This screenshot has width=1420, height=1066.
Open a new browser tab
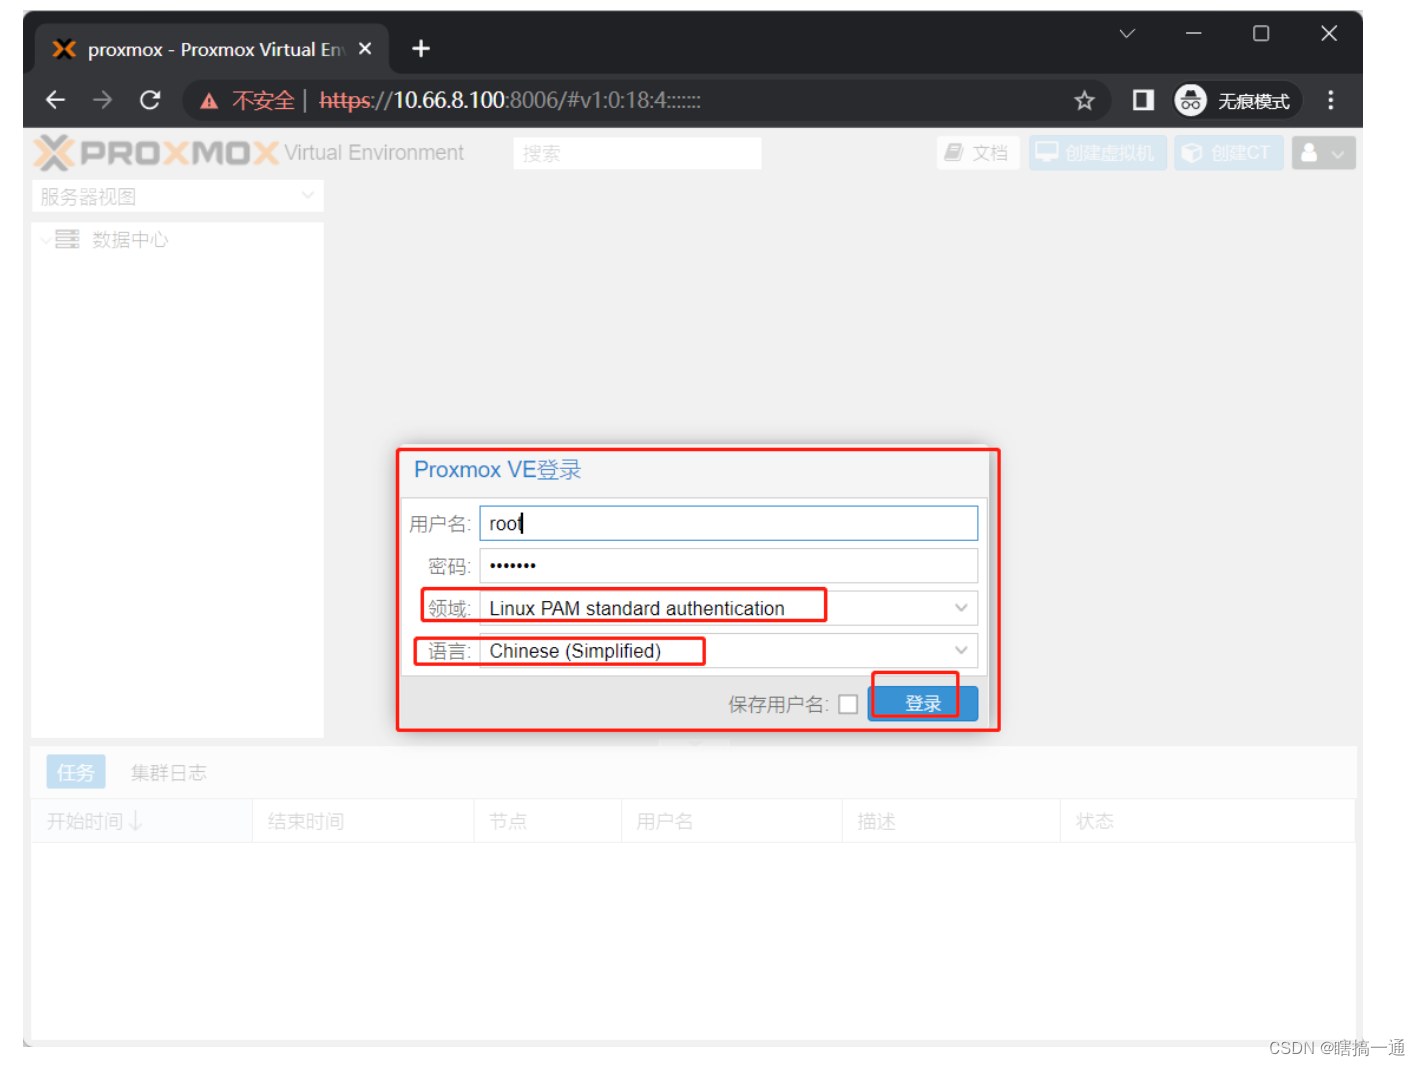(421, 48)
